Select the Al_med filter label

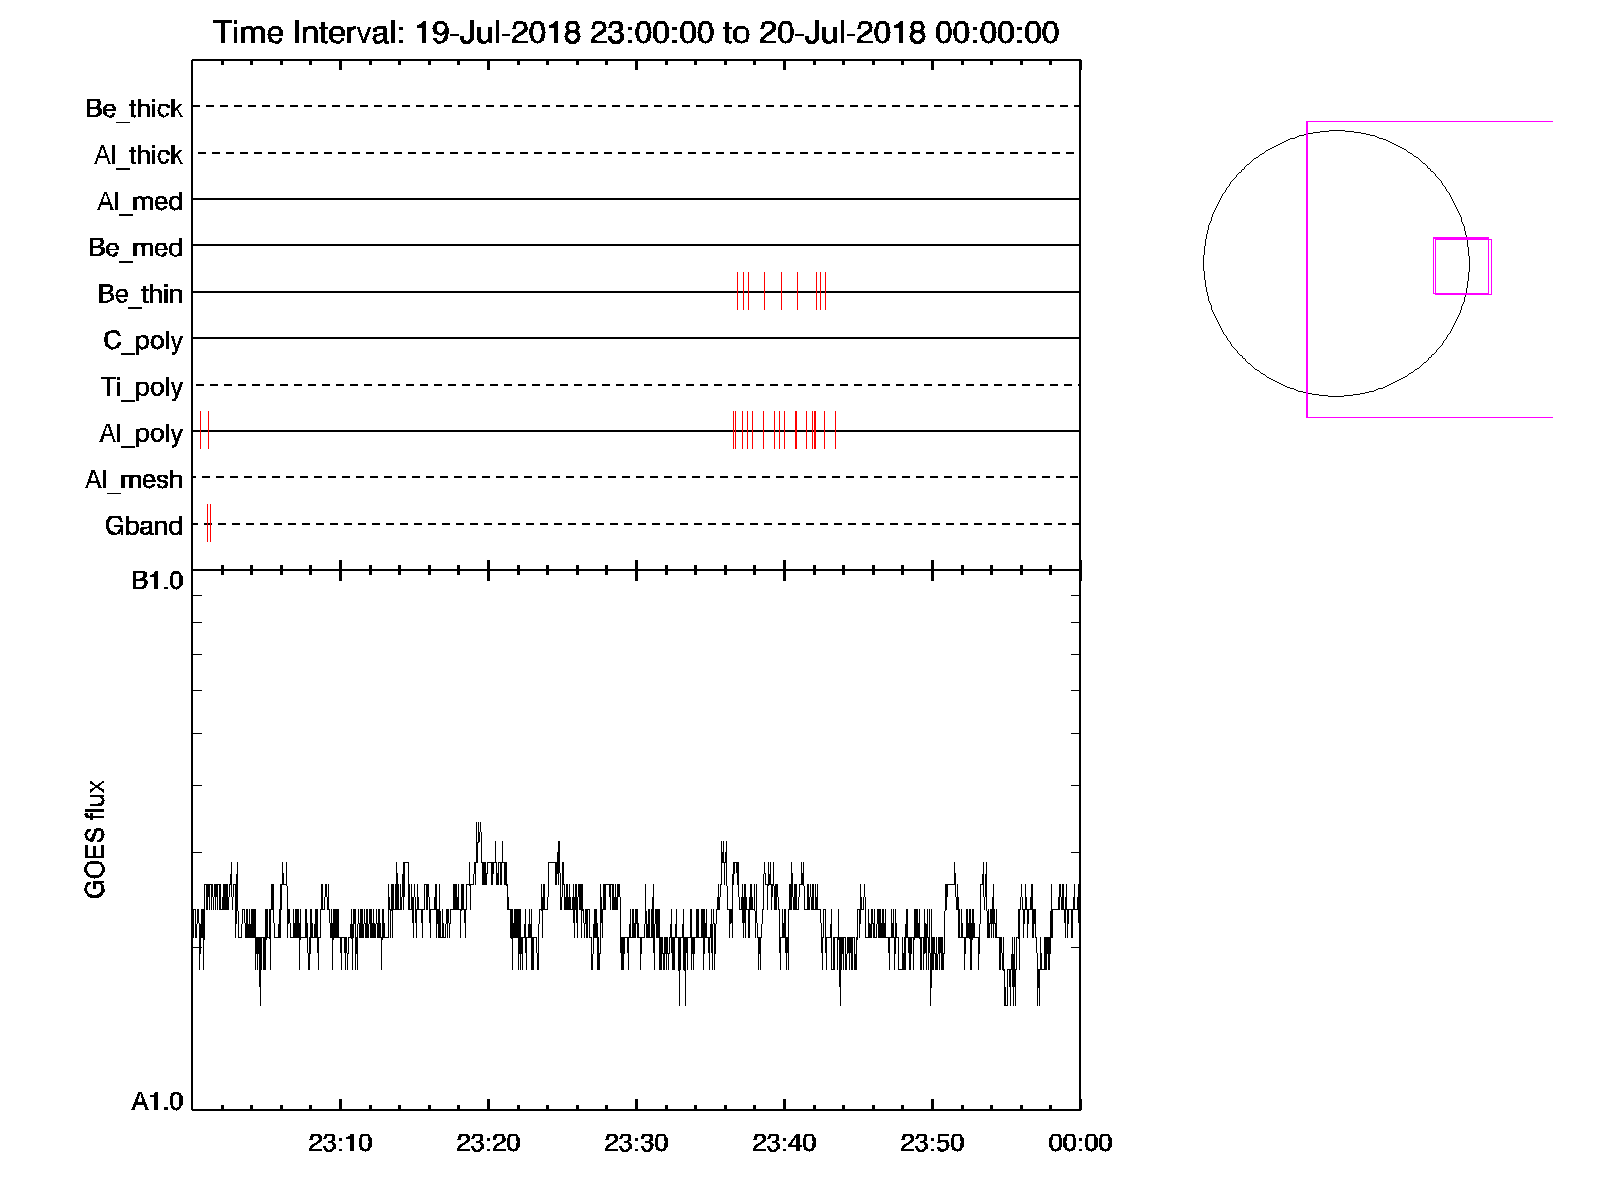click(x=139, y=201)
